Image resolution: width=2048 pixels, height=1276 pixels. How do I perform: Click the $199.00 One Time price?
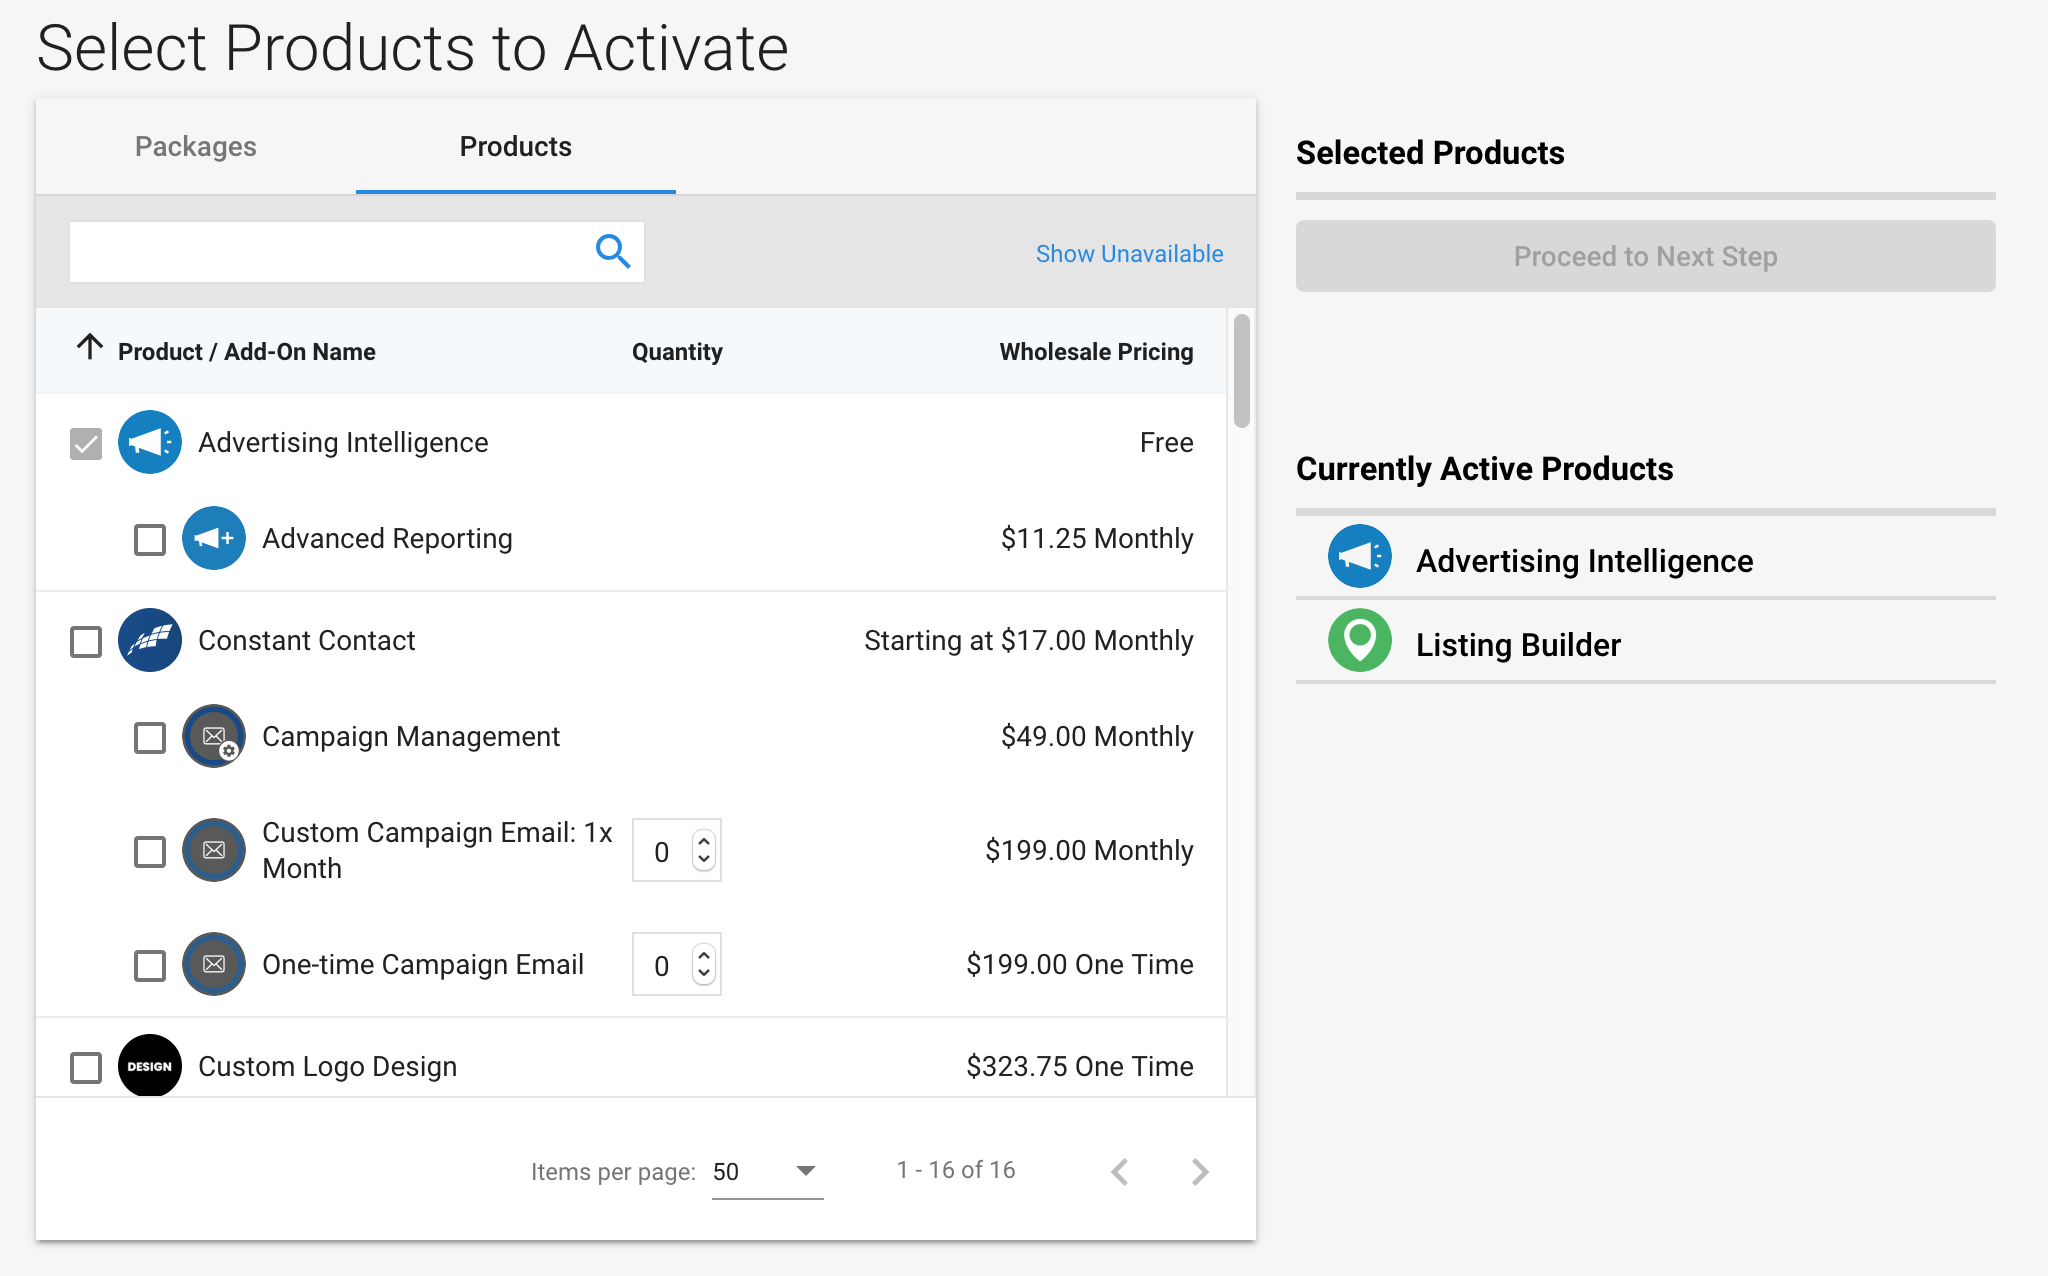point(1079,964)
